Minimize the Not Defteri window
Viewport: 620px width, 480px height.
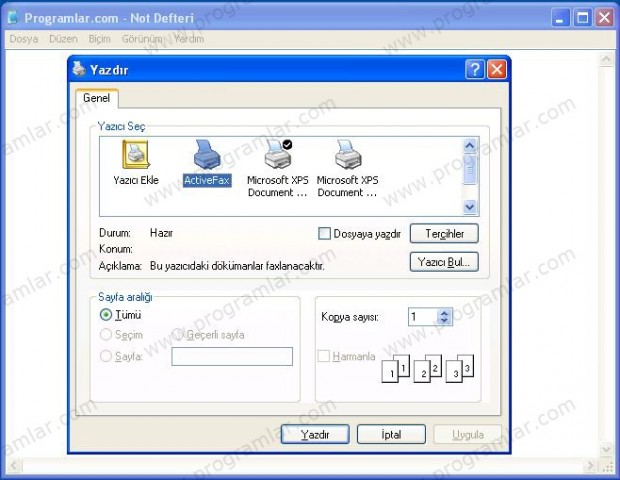[560, 18]
